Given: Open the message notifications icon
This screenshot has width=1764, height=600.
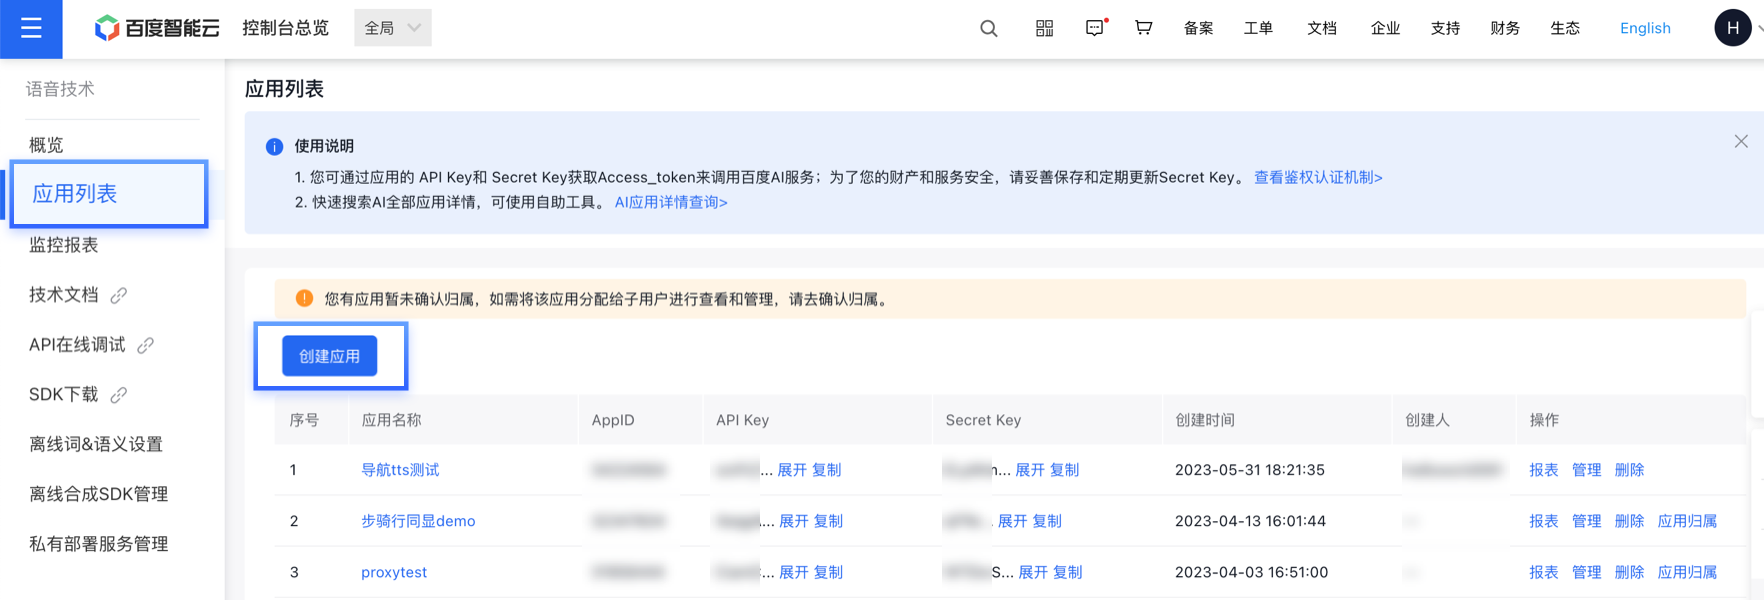Looking at the screenshot, I should pyautogui.click(x=1095, y=28).
